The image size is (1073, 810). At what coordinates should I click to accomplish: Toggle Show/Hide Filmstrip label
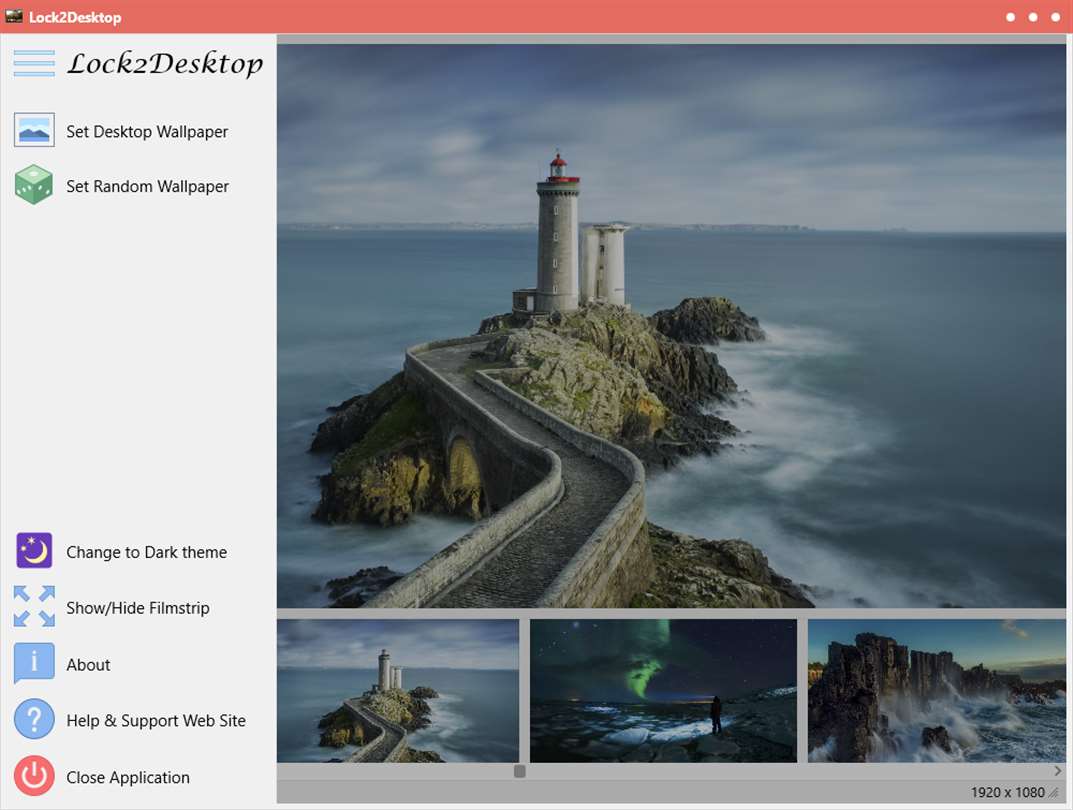coord(138,608)
